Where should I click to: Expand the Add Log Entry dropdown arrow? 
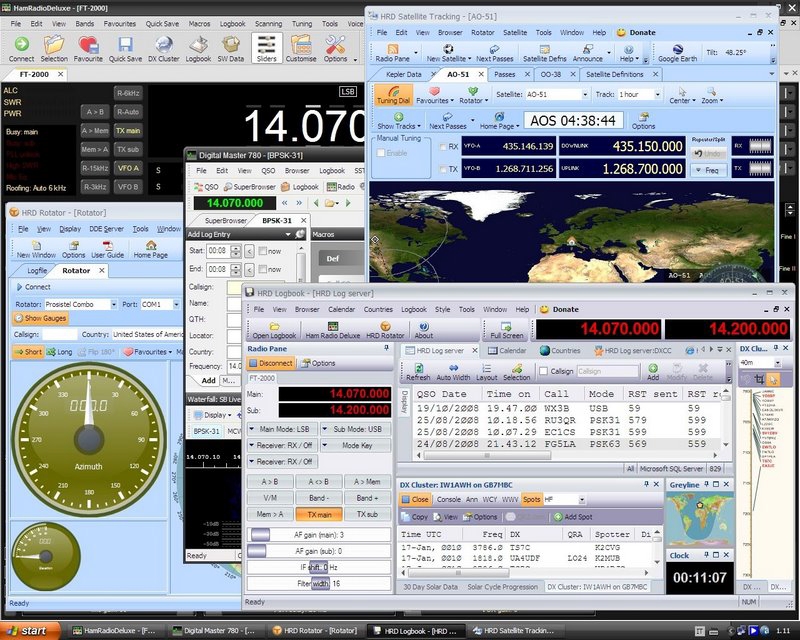pos(288,234)
